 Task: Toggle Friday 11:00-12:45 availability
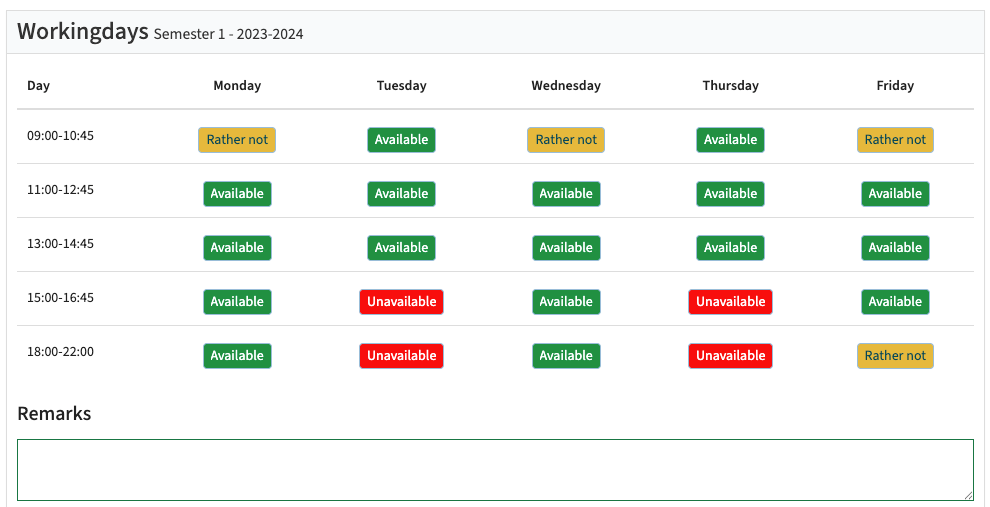pos(895,194)
